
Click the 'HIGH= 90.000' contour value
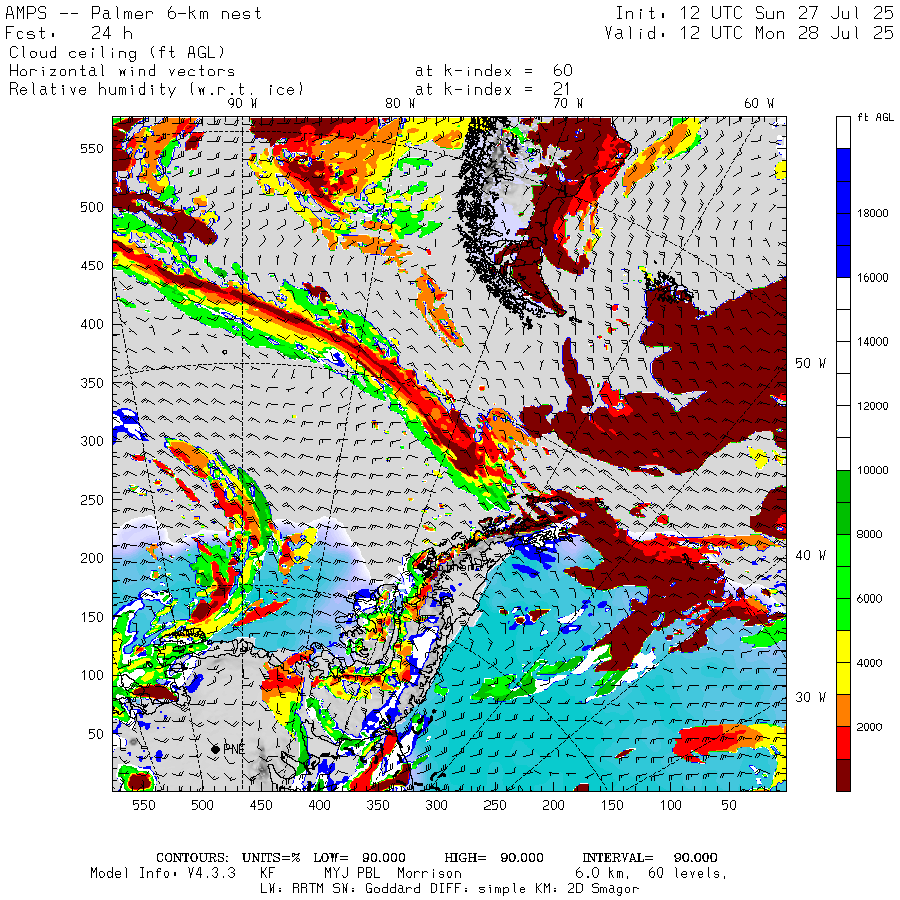[494, 858]
